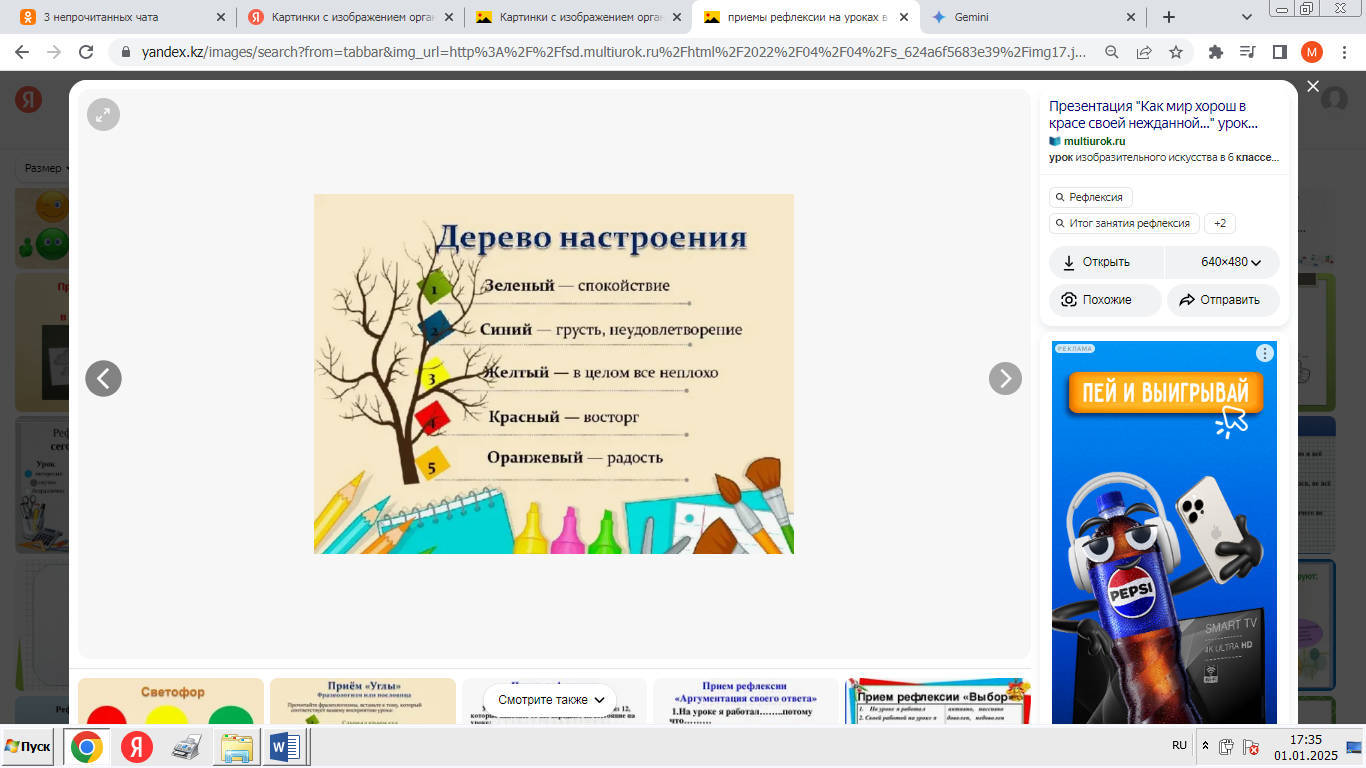Viewport: 1366px width, 768px height.
Task: Close the image viewer with X
Action: tap(1313, 87)
